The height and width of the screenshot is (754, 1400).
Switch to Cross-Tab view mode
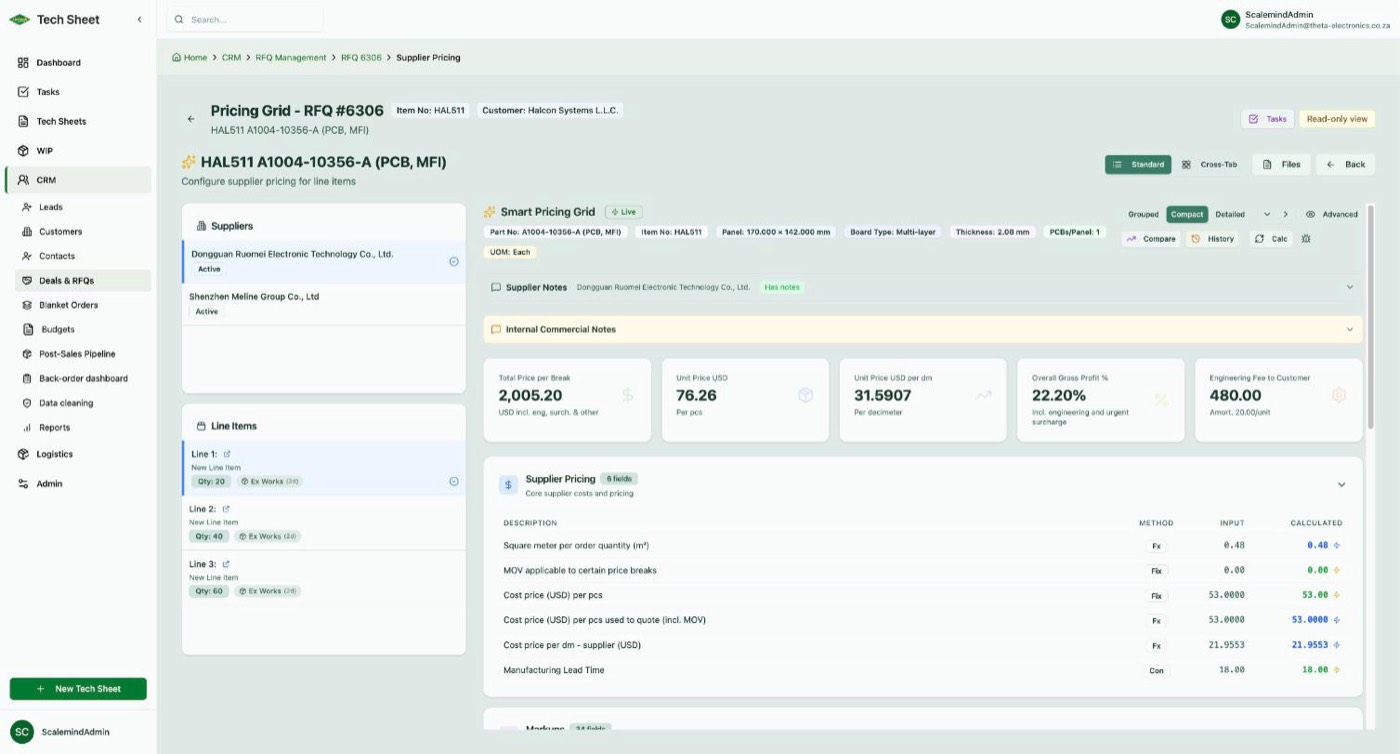(x=1210, y=164)
